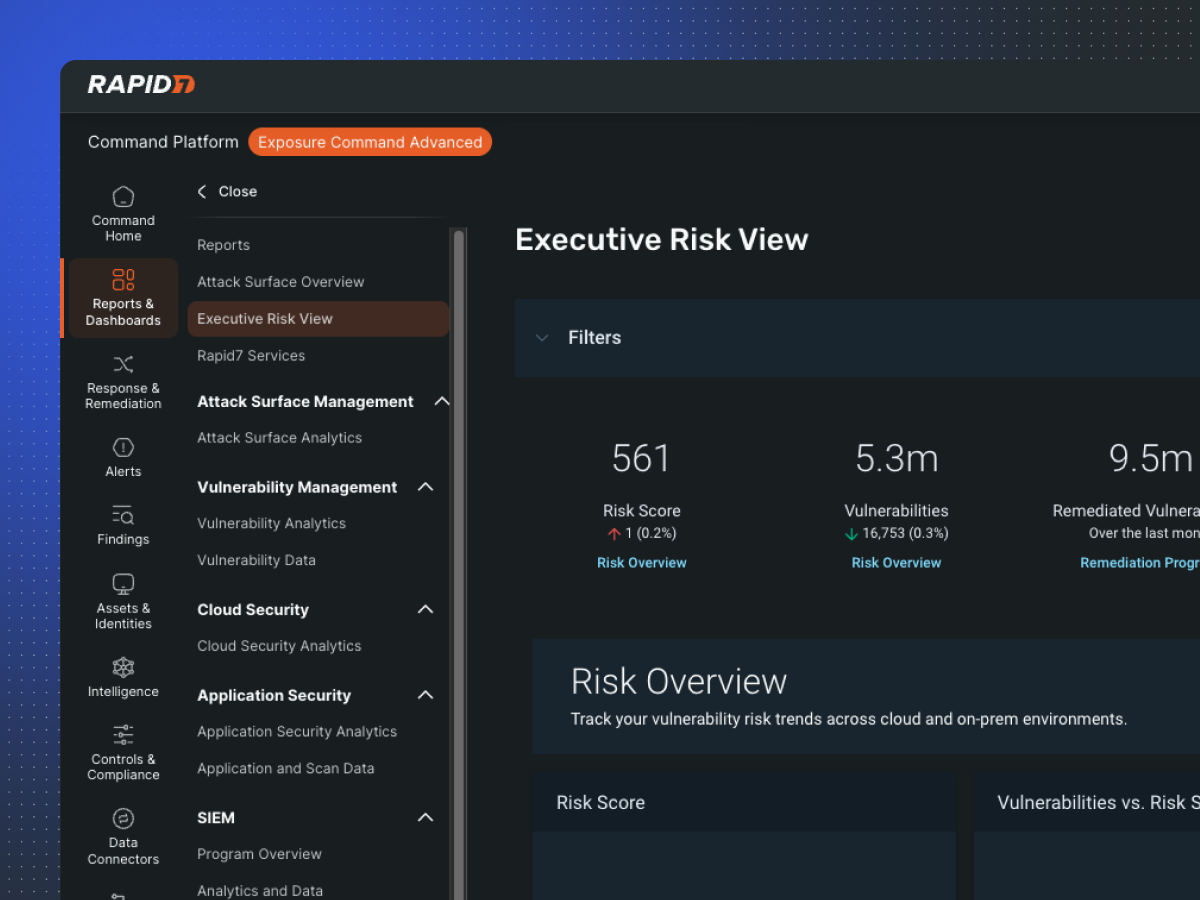Open the Findings icon
1200x900 pixels.
(123, 516)
